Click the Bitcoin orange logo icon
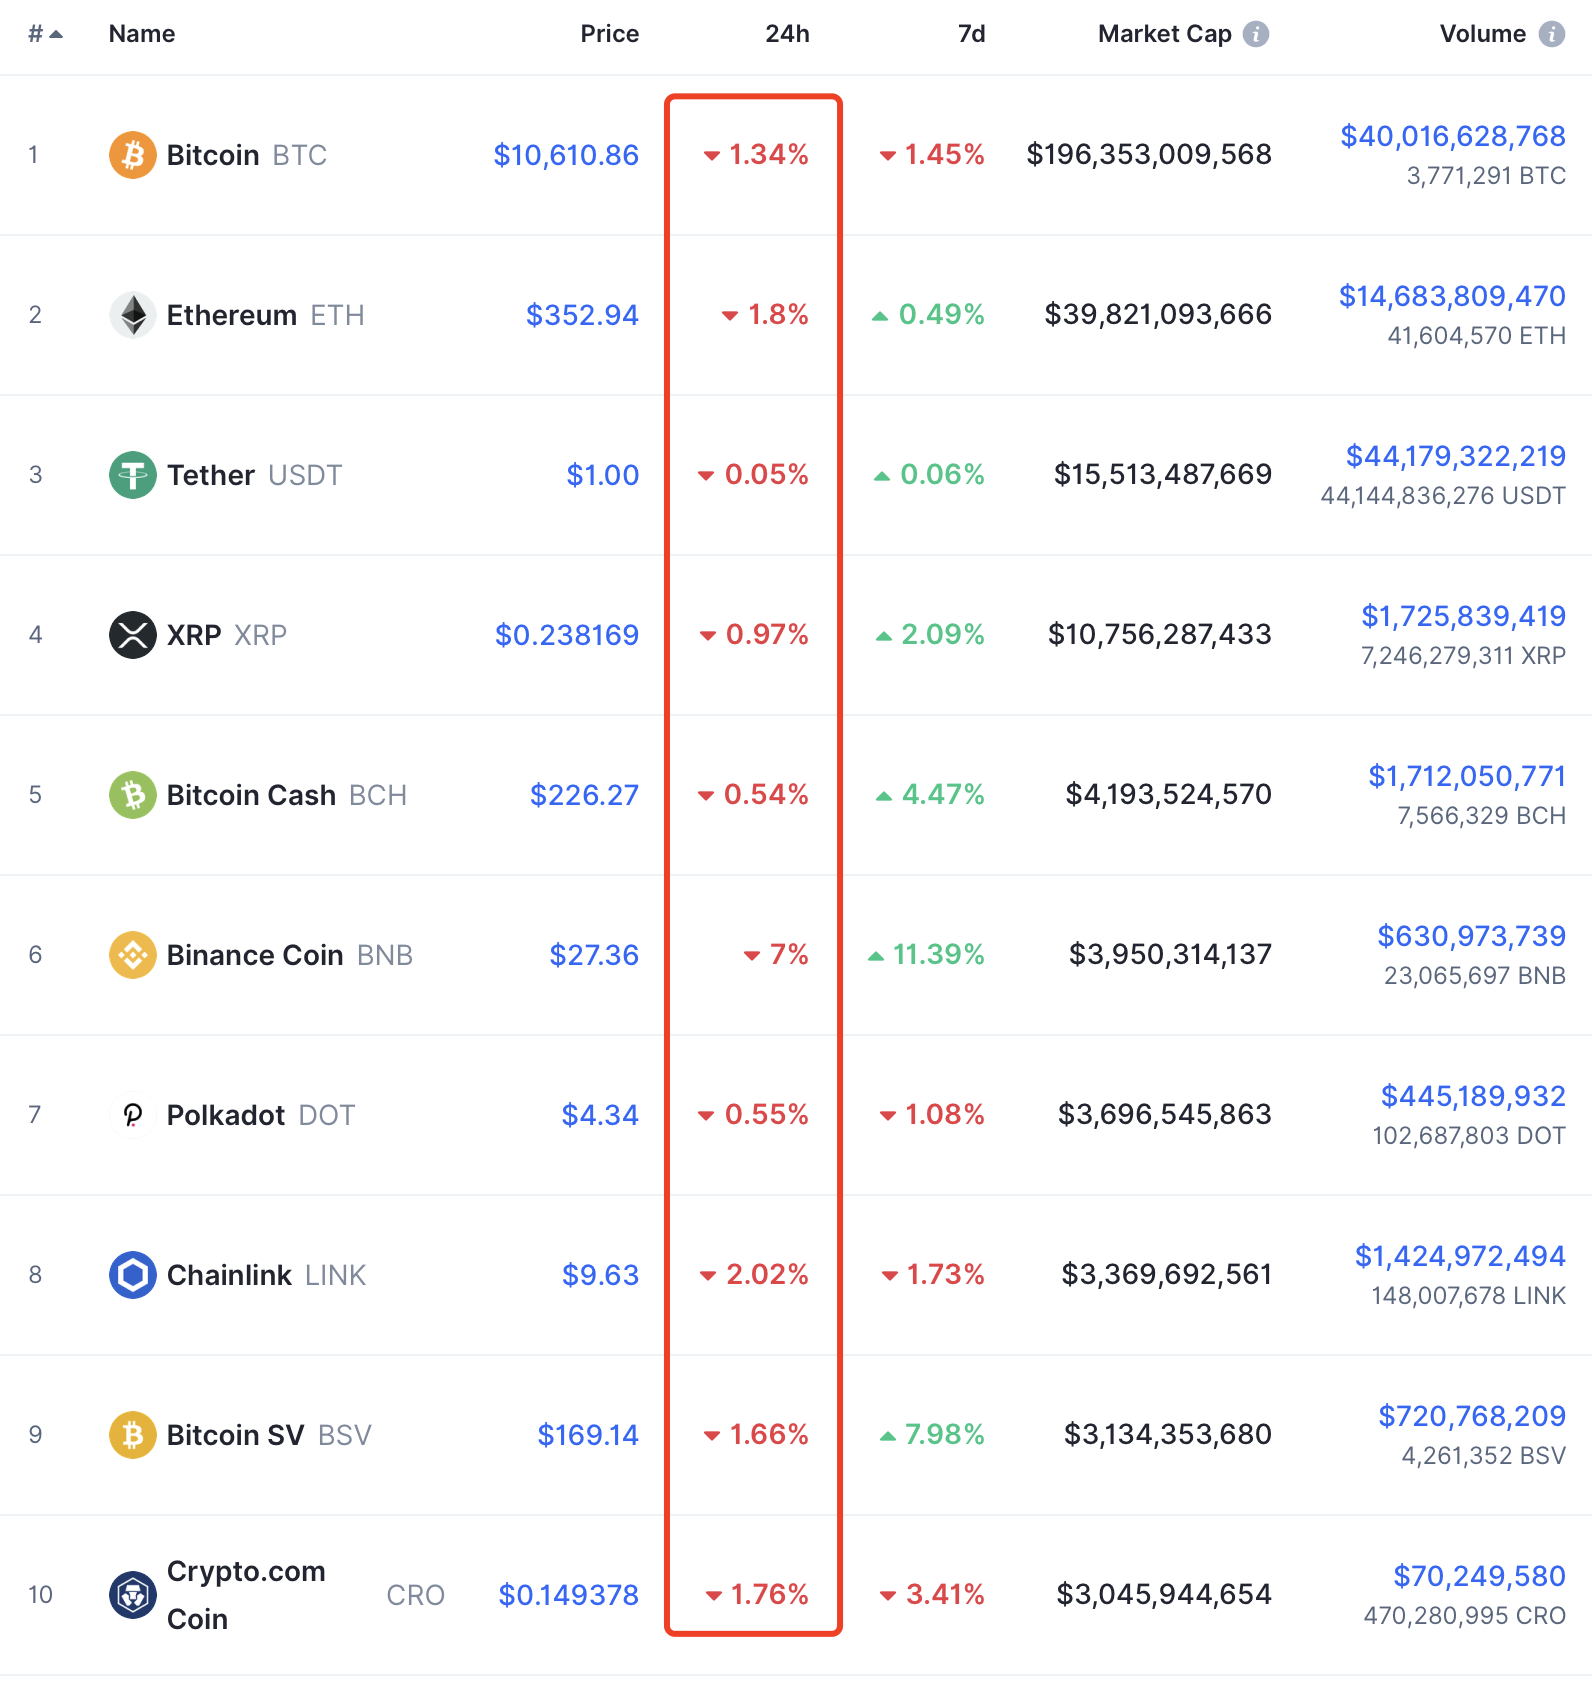Image resolution: width=1592 pixels, height=1686 pixels. click(x=132, y=155)
